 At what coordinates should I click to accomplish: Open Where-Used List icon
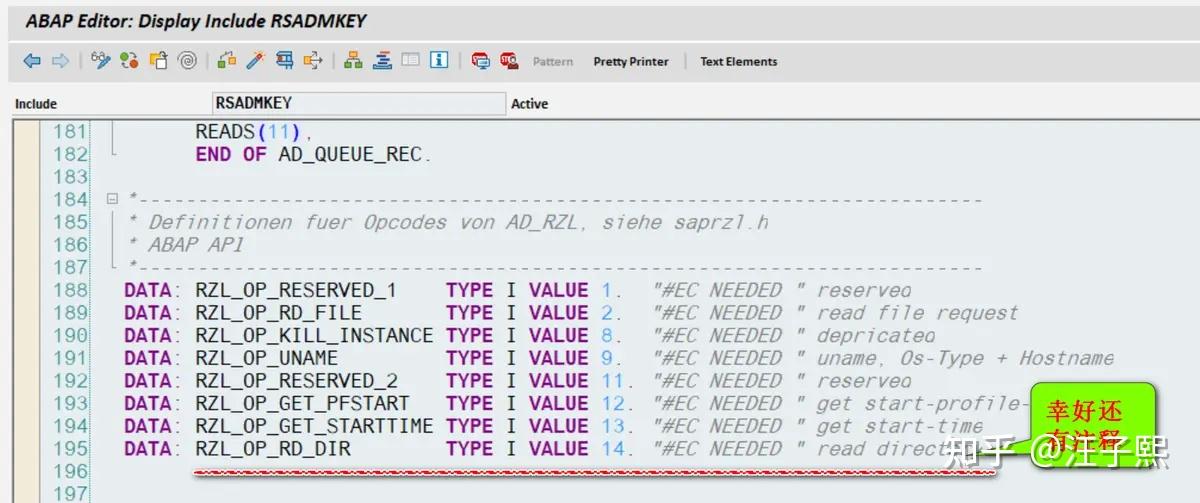(x=284, y=61)
